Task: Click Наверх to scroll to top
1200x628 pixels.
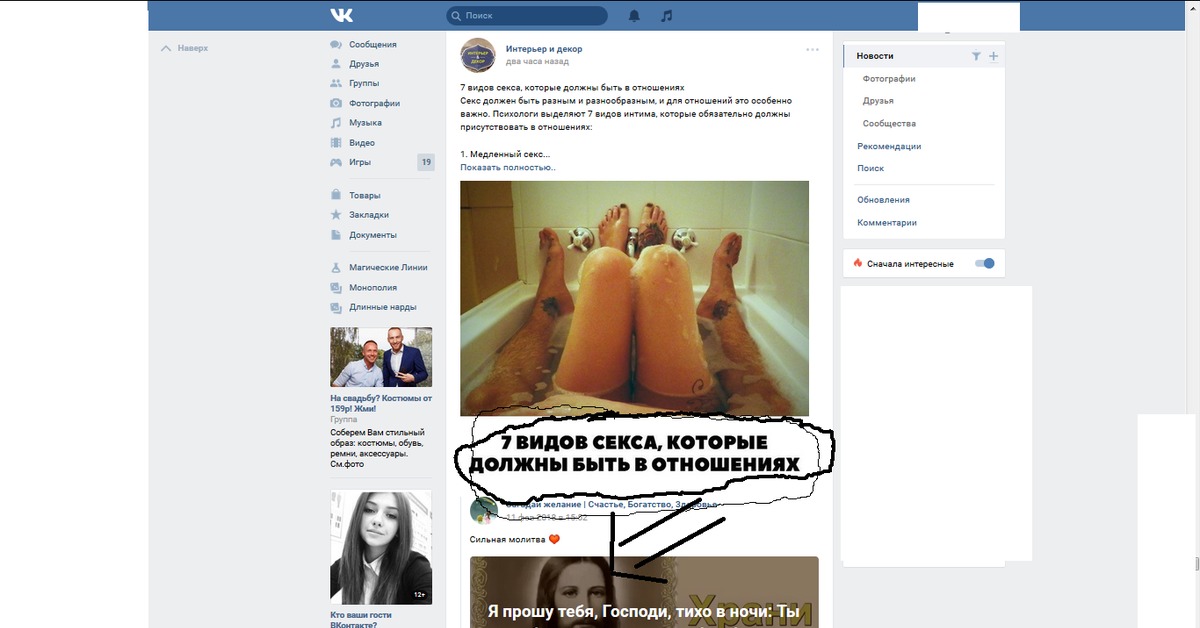Action: coord(192,48)
